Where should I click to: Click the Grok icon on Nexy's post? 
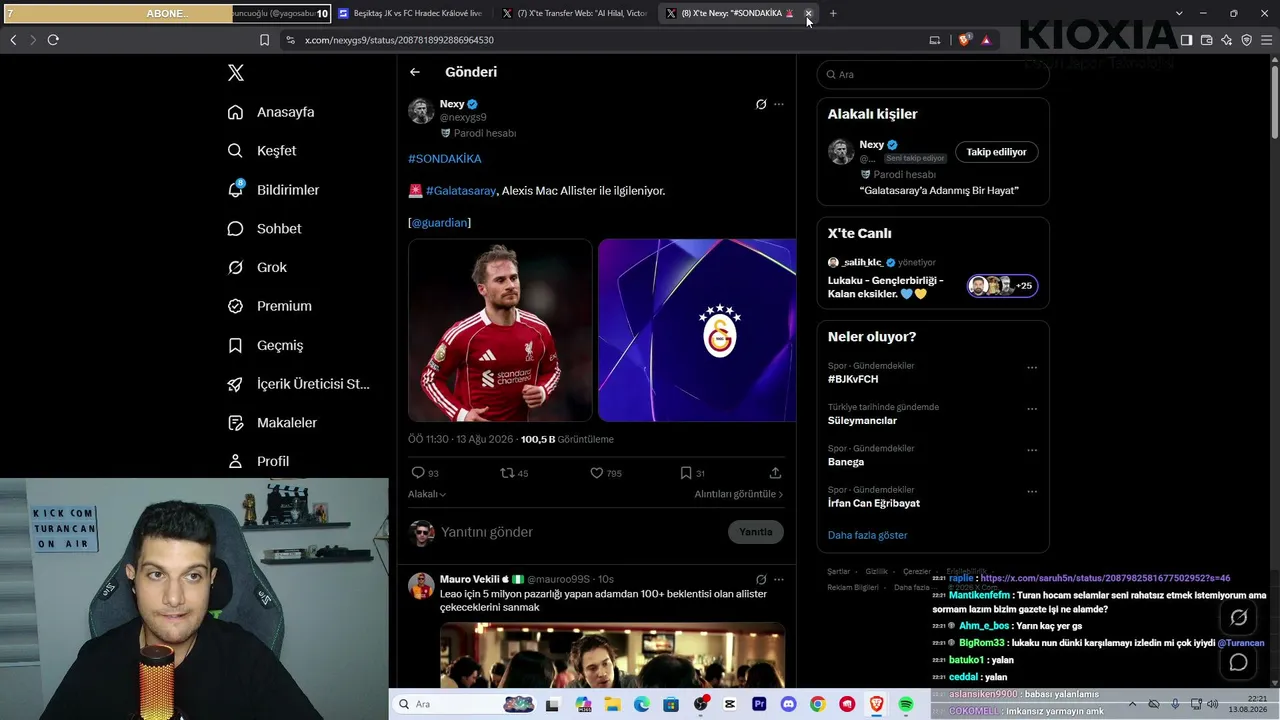click(761, 104)
